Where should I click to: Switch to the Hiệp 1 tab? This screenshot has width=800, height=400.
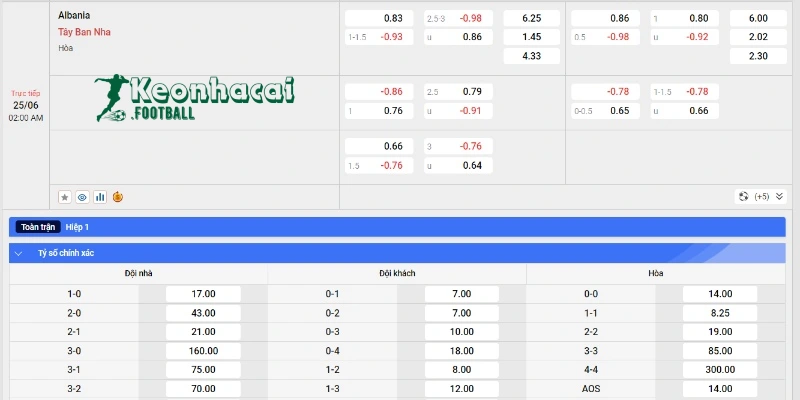[x=78, y=227]
